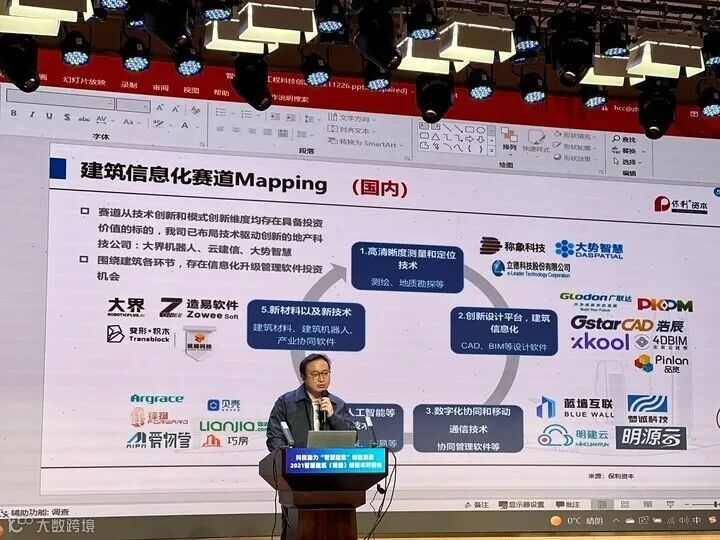Open 幻灯片放映 Slide Show tab
Viewport: 720px width, 540px height.
(x=84, y=81)
